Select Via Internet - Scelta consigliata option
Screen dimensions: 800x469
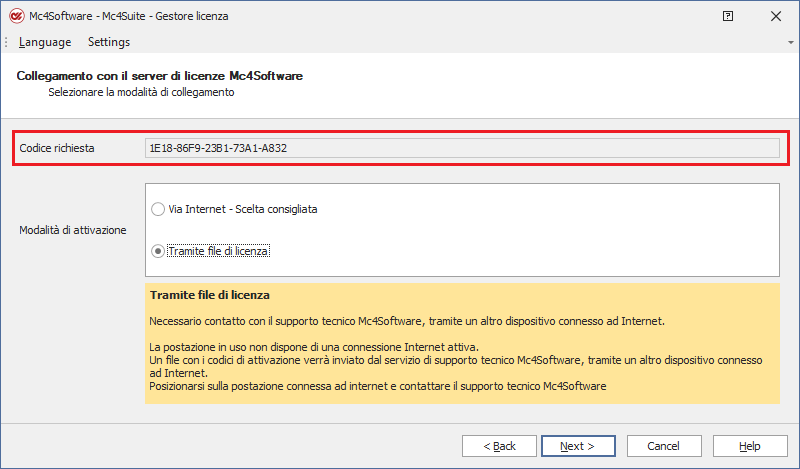[157, 209]
